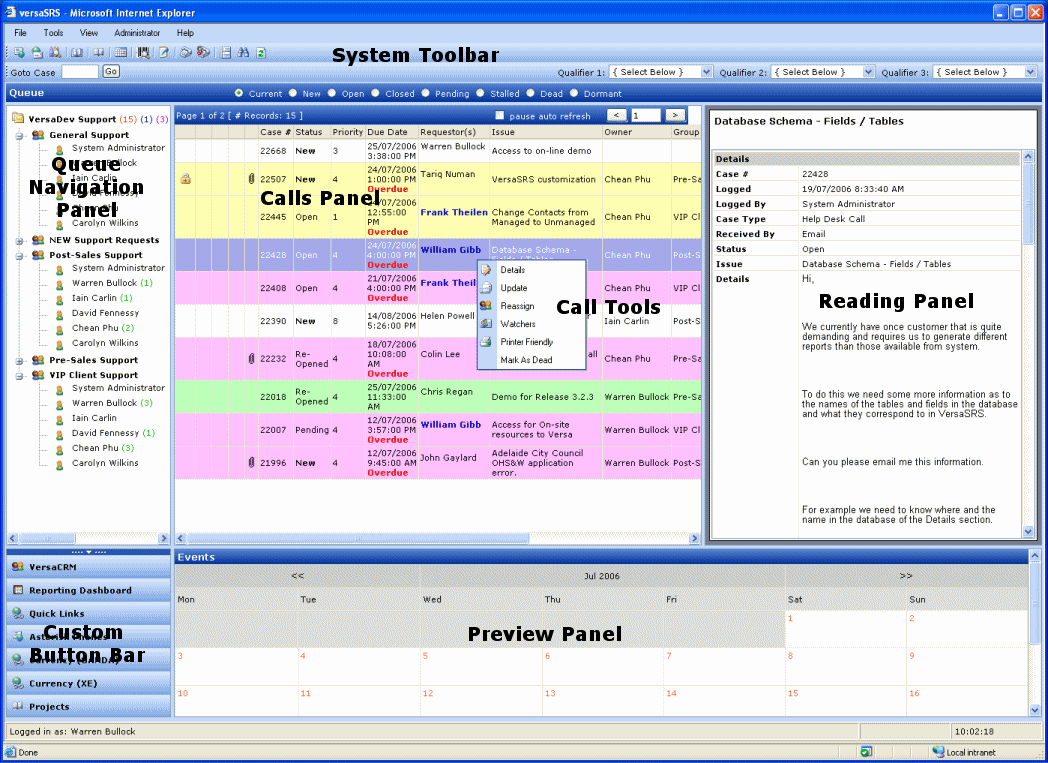Click the VersaCRM button icon
This screenshot has height=763, width=1048.
(18, 567)
